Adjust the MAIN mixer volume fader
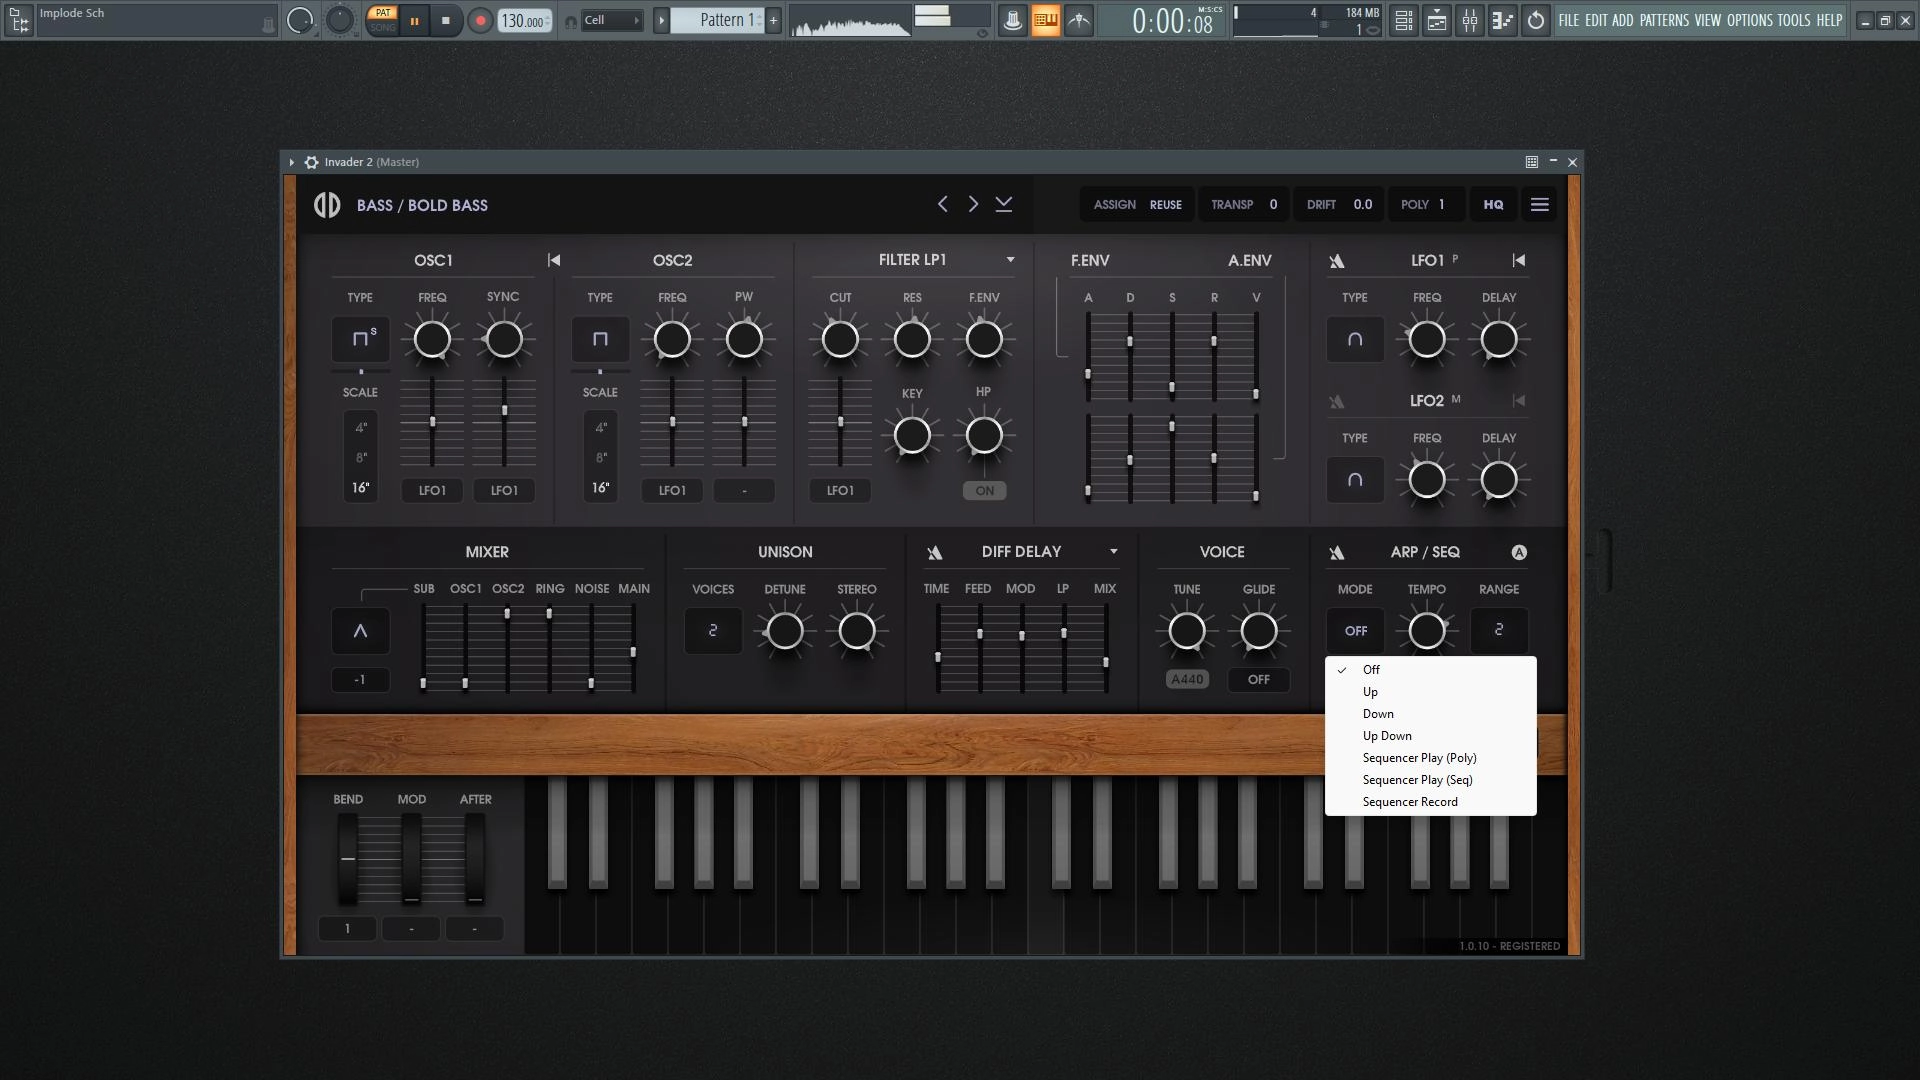 click(x=633, y=652)
